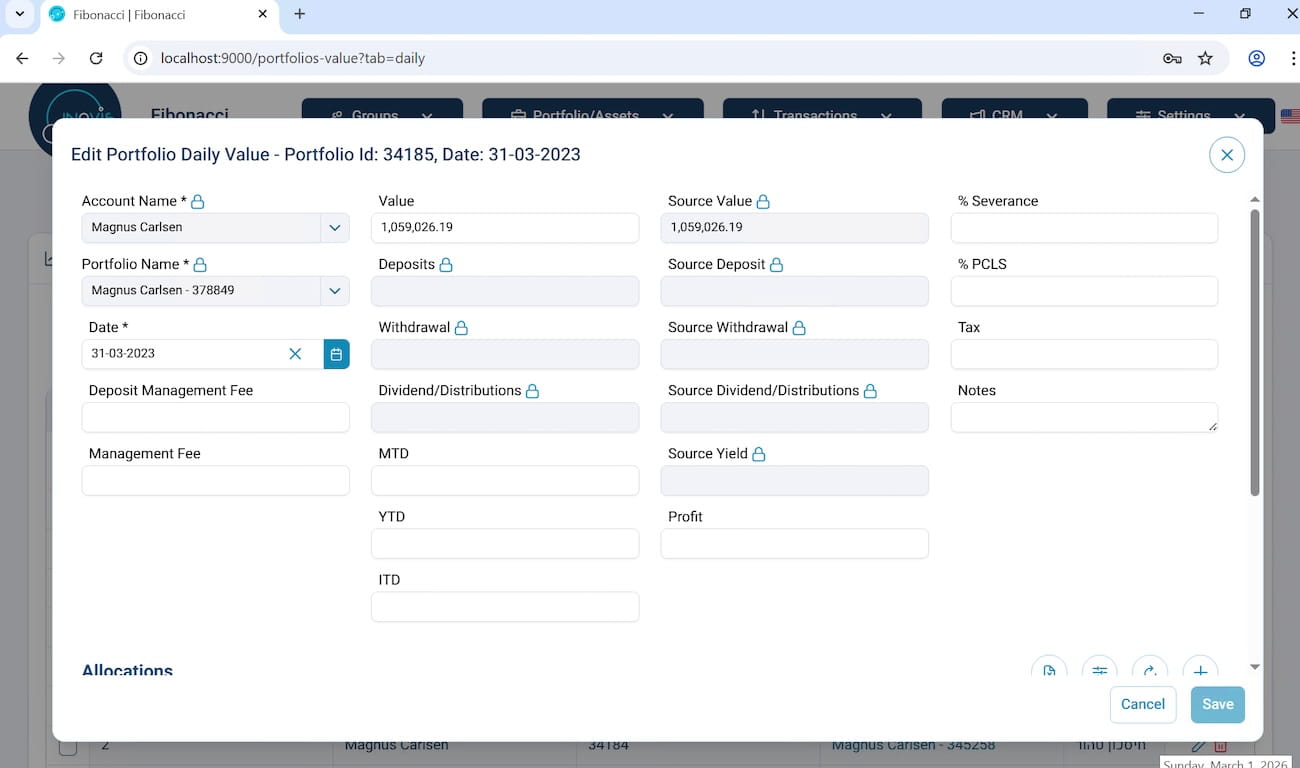Click the sliders filter icon in Allocations
Image resolution: width=1300 pixels, height=768 pixels.
click(x=1100, y=670)
